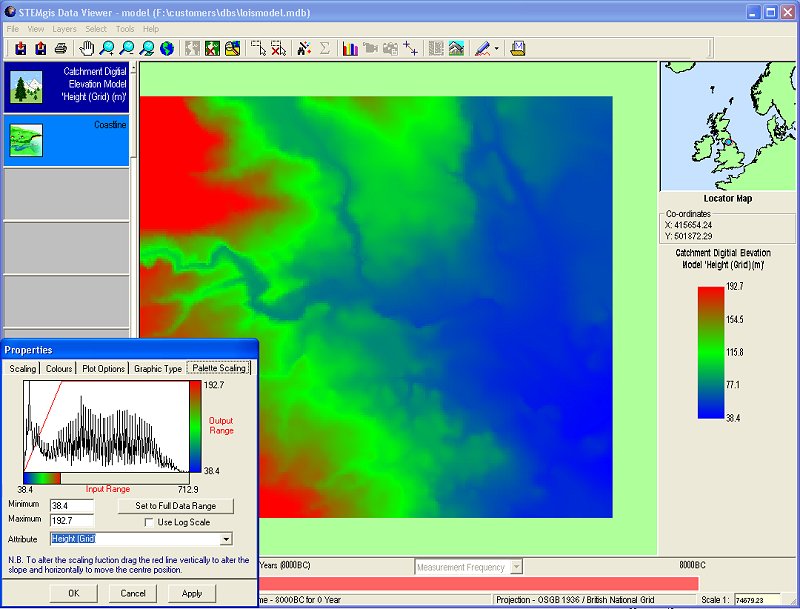800x609 pixels.
Task: Enable the Use Log Scale checkbox
Action: pos(150,522)
